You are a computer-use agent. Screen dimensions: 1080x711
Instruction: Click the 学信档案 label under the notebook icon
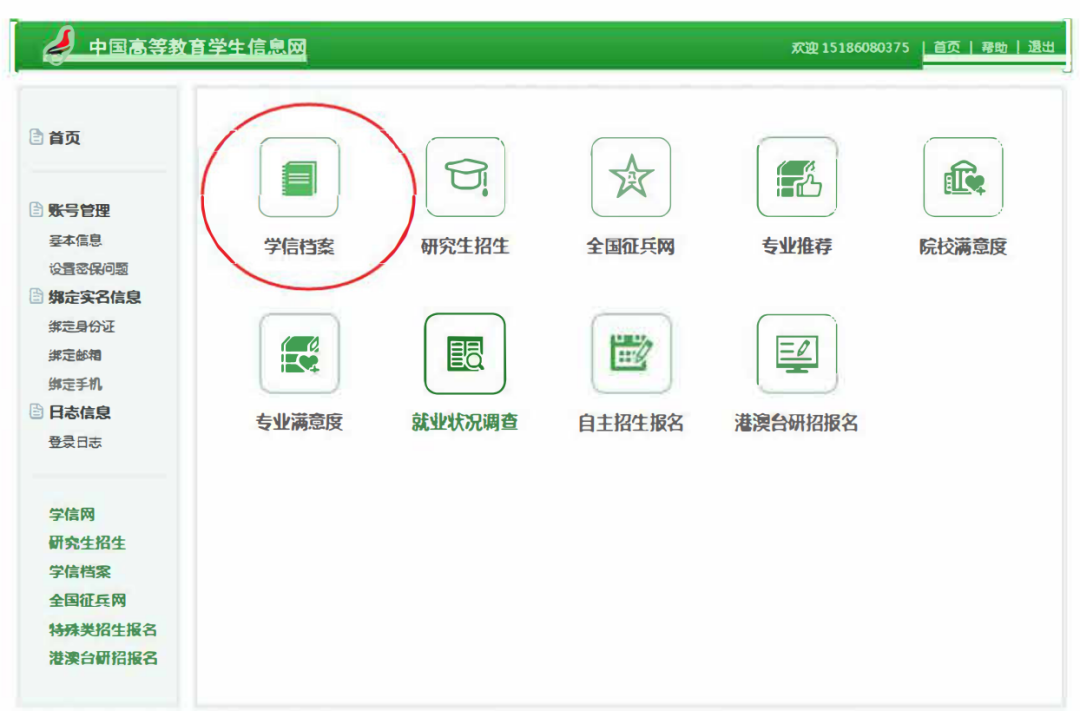point(299,246)
